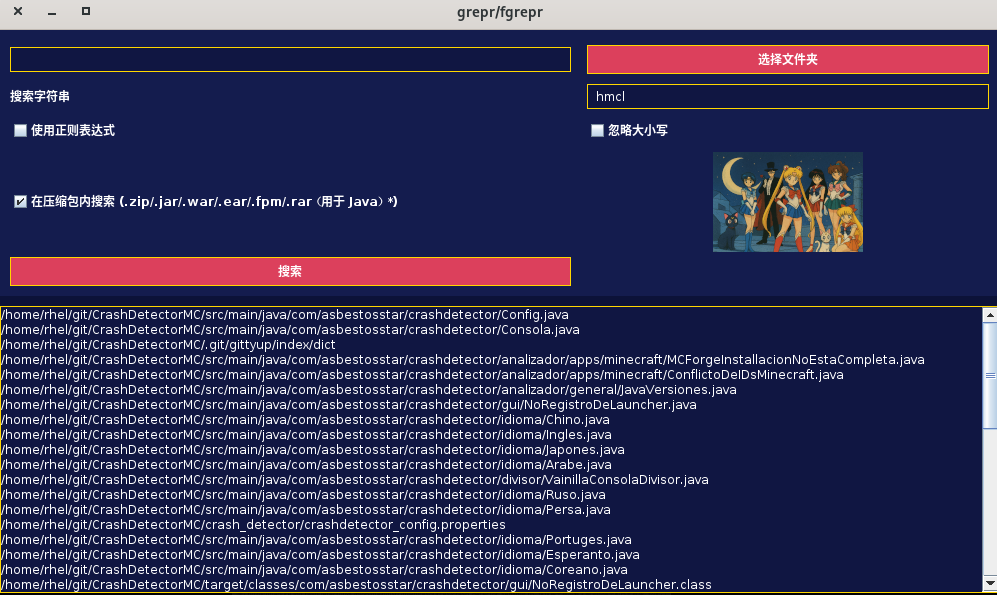The image size is (997, 595).
Task: Select the Consola.java result line
Action: pyautogui.click(x=290, y=330)
